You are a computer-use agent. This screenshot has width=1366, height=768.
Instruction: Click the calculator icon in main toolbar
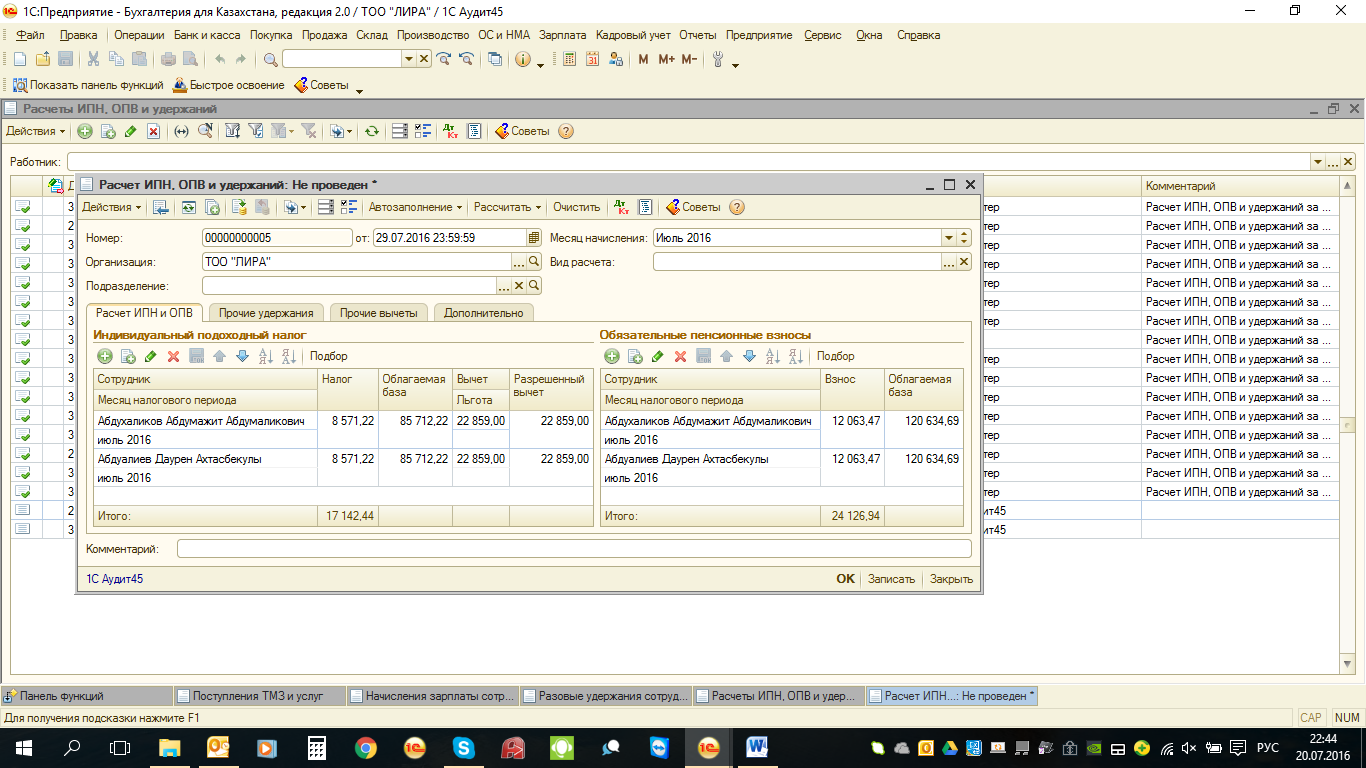click(570, 59)
